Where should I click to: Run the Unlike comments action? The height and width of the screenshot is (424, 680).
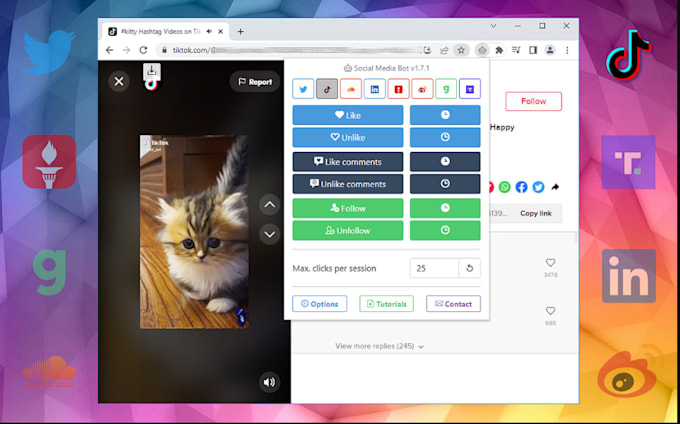(348, 184)
